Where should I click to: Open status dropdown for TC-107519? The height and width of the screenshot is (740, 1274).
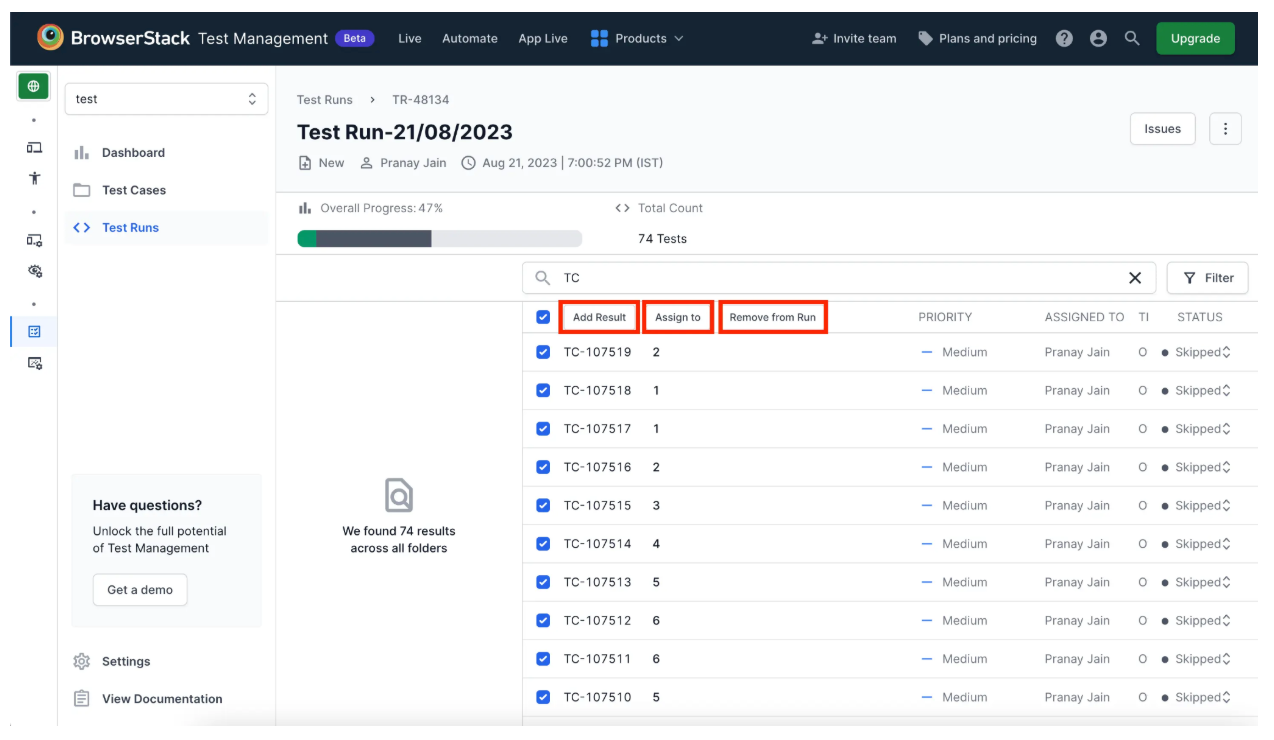[1196, 352]
